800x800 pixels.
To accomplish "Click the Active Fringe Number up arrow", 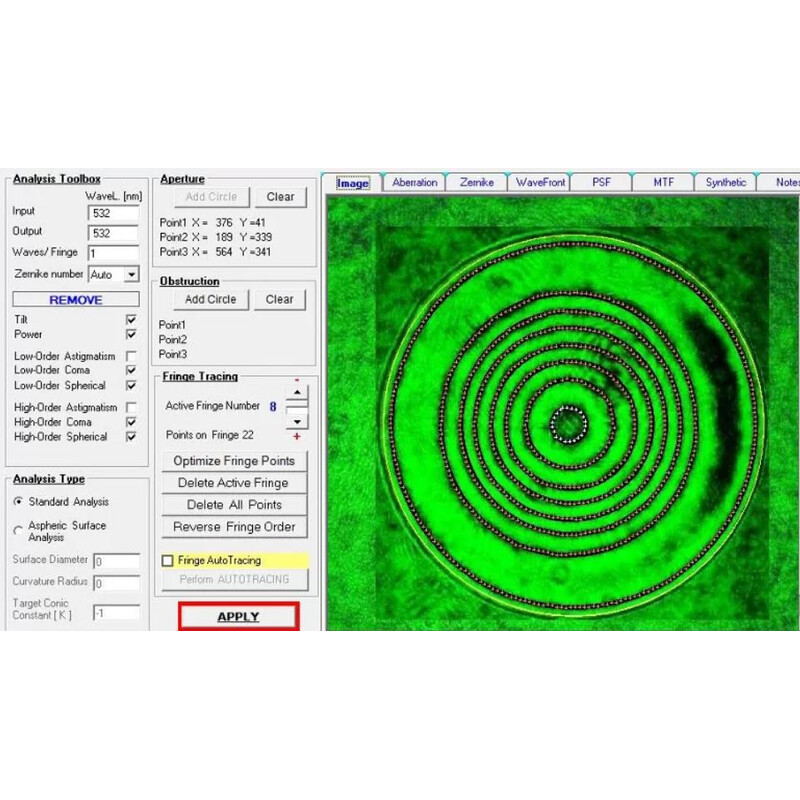I will pyautogui.click(x=297, y=392).
